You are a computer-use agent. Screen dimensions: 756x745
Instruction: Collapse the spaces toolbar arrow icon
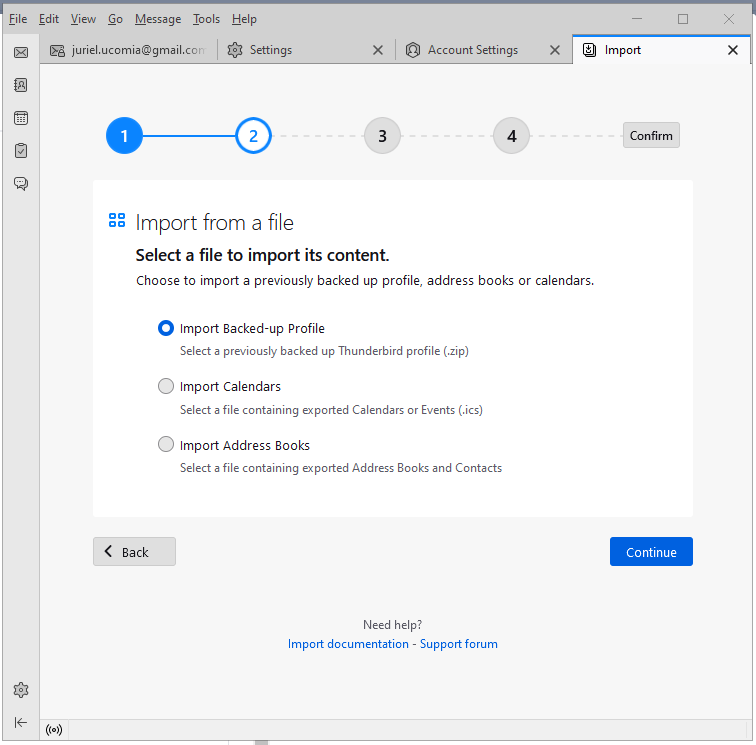(21, 722)
